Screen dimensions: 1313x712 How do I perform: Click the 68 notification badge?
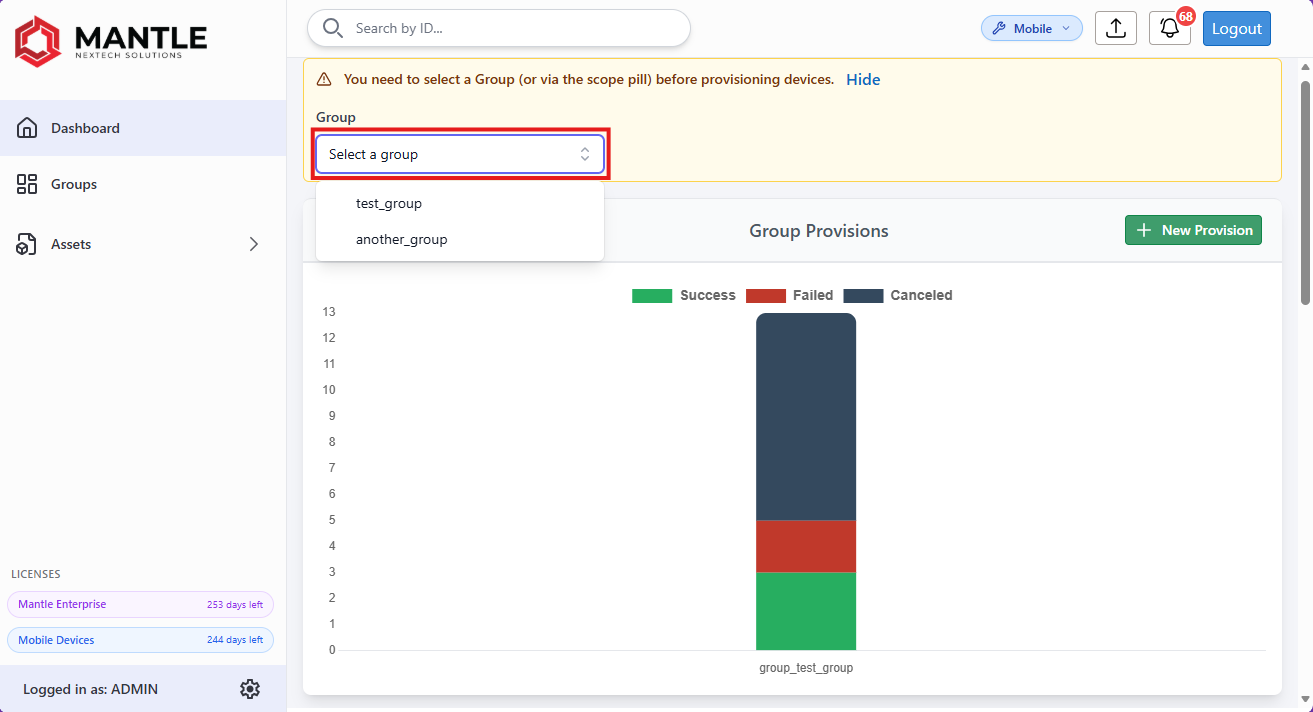(1186, 16)
